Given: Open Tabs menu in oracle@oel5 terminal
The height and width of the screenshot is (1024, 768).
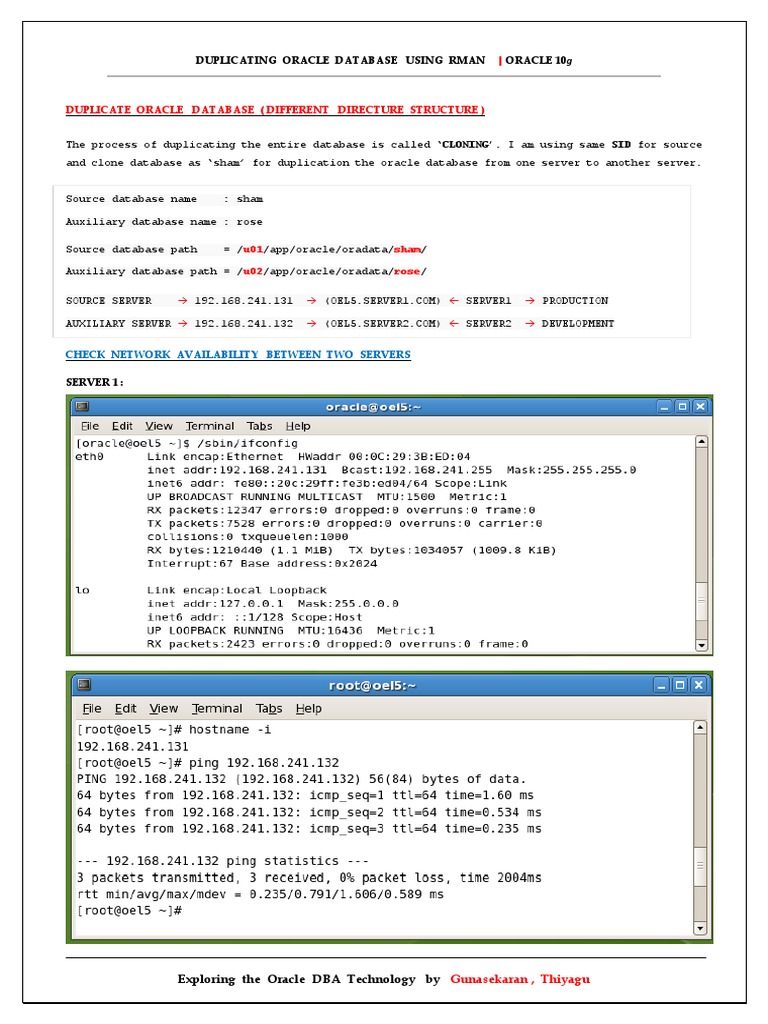Looking at the screenshot, I should [259, 426].
